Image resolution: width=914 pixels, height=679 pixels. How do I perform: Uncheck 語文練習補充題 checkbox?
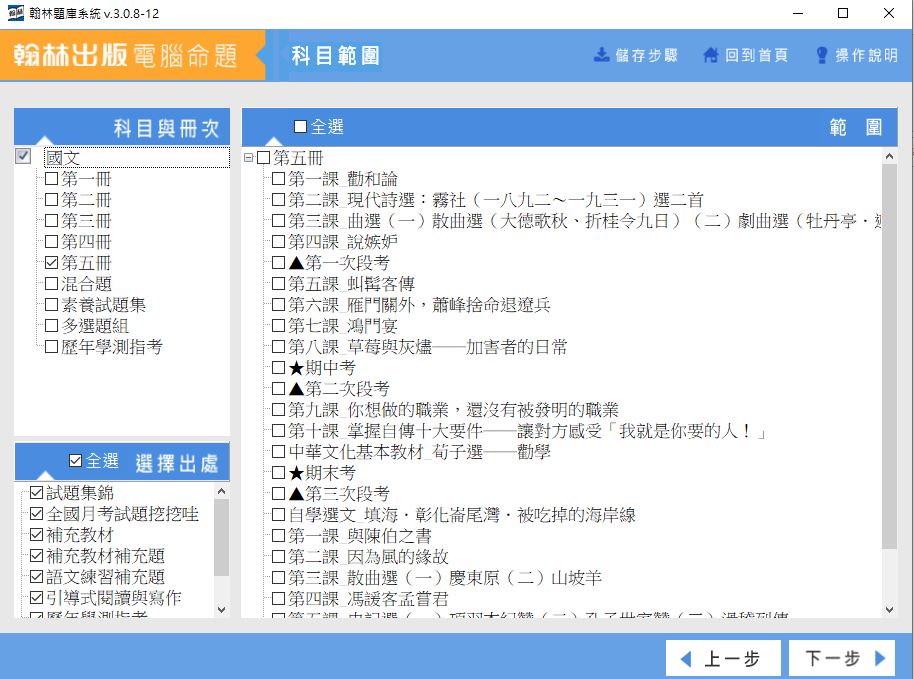point(36,576)
